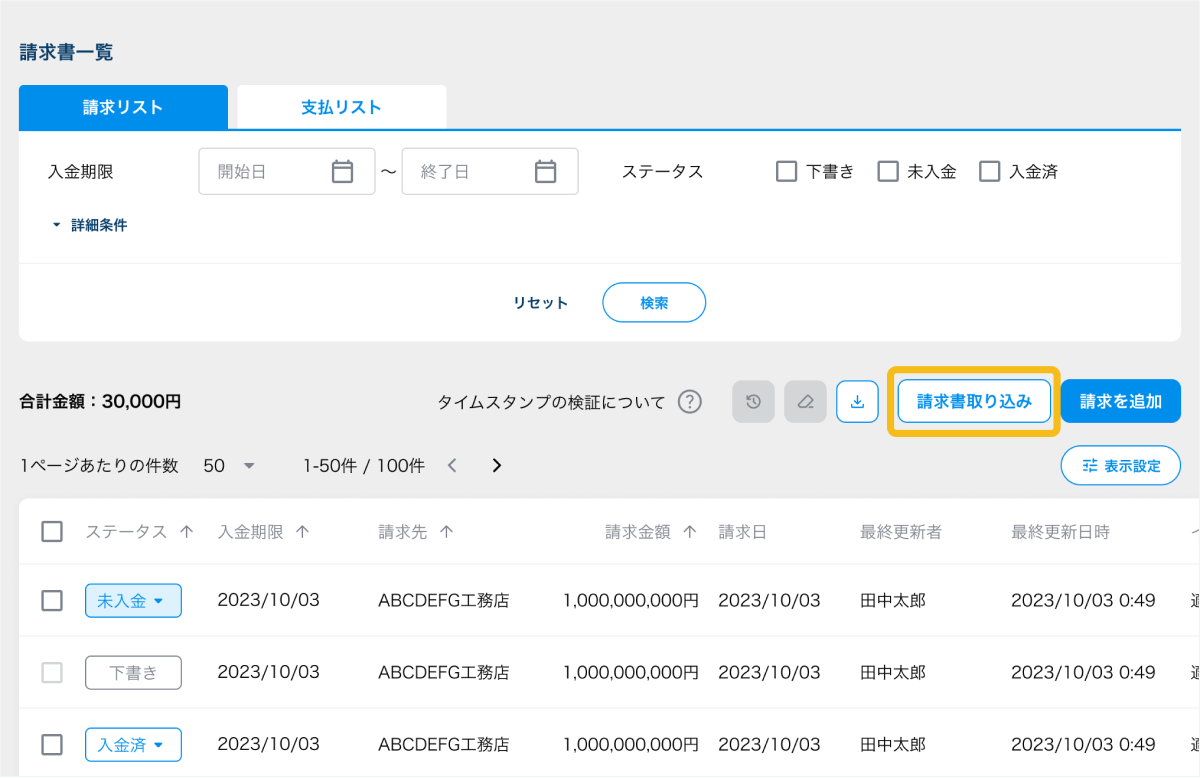
Task: Expand the 詳細条件 section
Action: pos(90,225)
